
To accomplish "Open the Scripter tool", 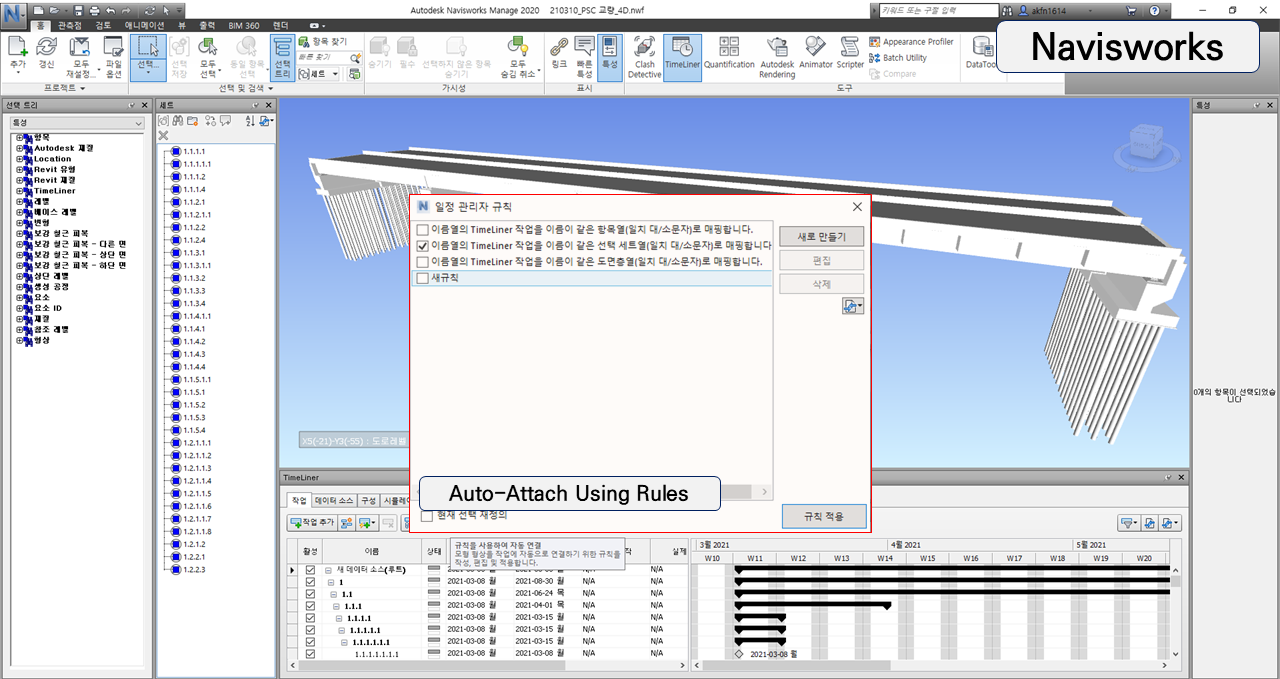I will (850, 53).
